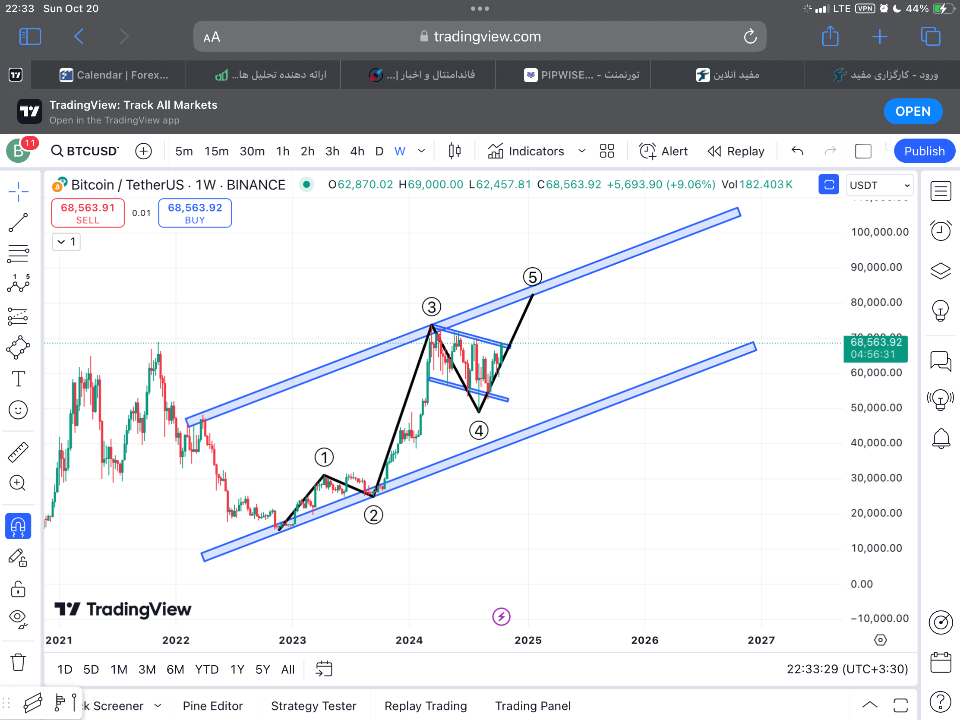Screen dimensions: 960x720
Task: Set date range to All
Action: [x=288, y=669]
